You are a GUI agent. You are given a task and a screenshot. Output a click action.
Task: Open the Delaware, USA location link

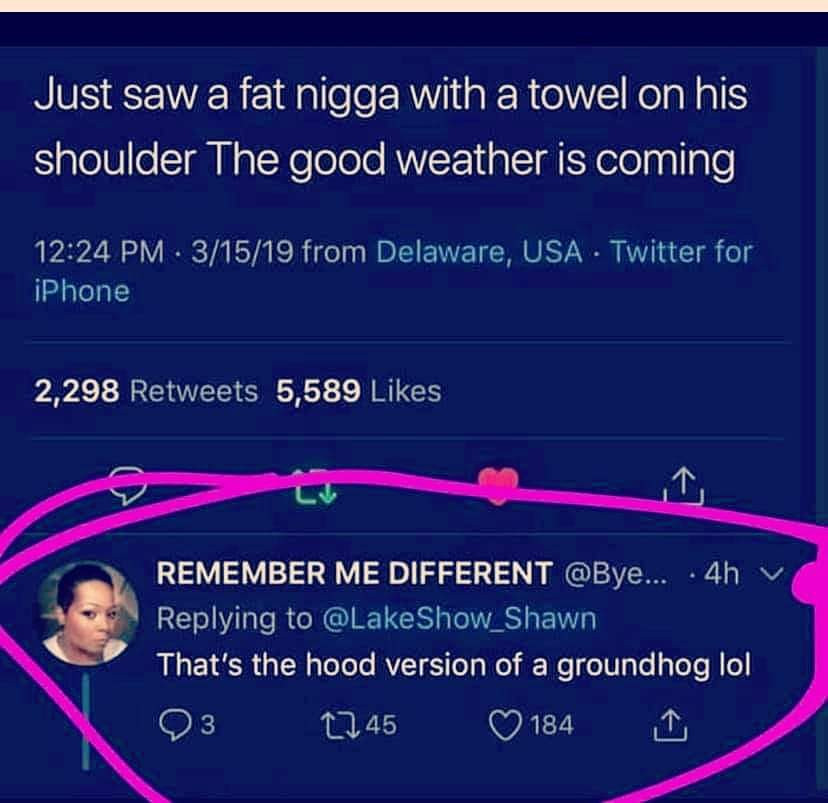(479, 251)
